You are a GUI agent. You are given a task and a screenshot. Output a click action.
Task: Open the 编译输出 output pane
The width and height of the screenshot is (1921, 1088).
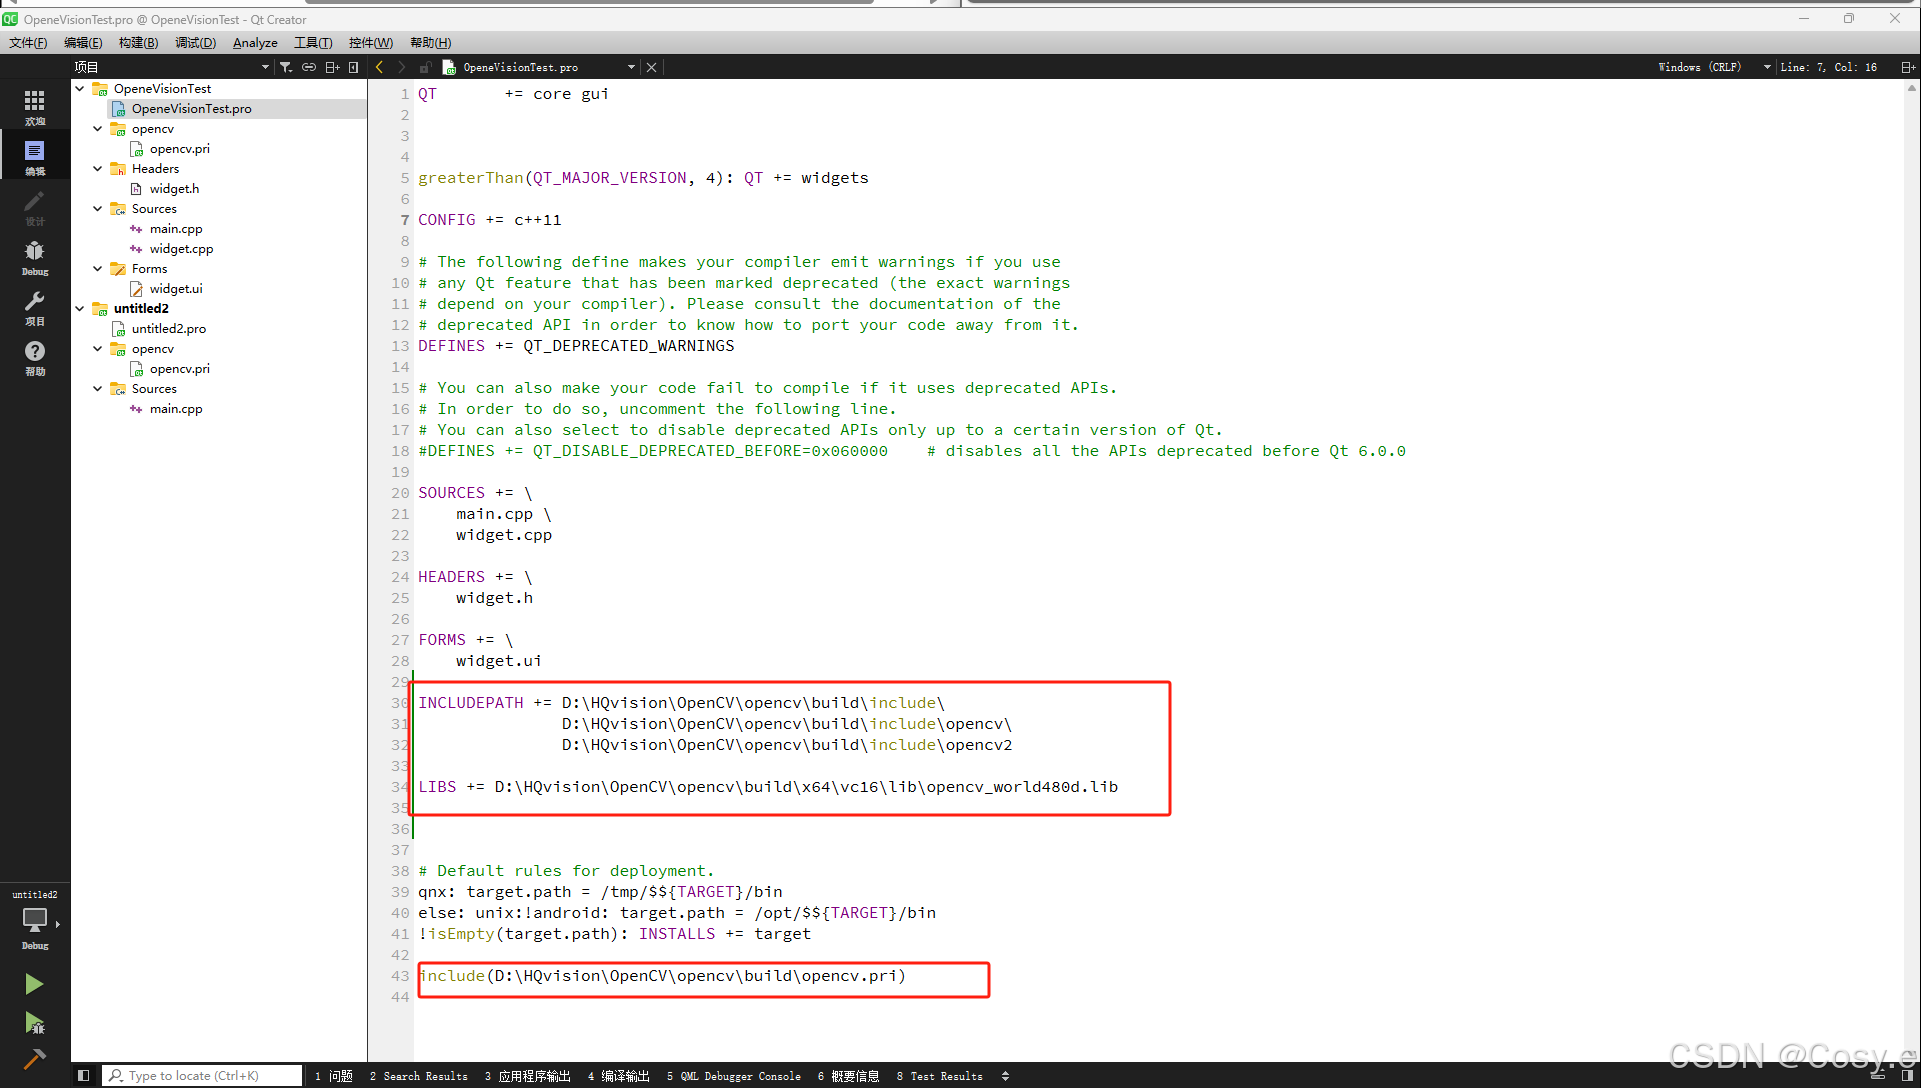pyautogui.click(x=619, y=1076)
